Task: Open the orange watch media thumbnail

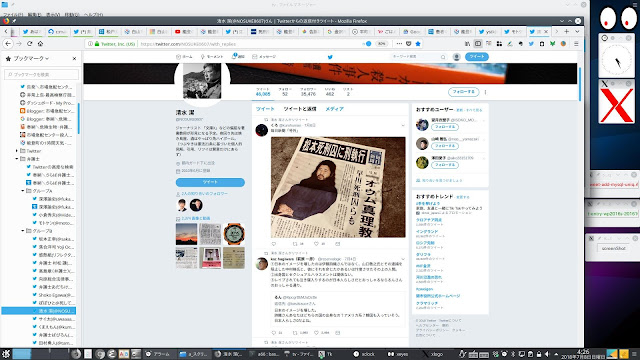Action: 234,234
